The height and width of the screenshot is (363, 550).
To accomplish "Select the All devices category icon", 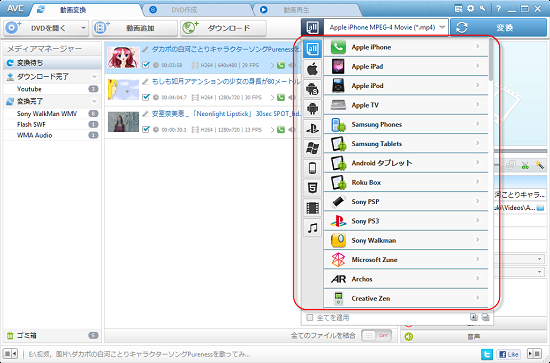I will click(312, 49).
